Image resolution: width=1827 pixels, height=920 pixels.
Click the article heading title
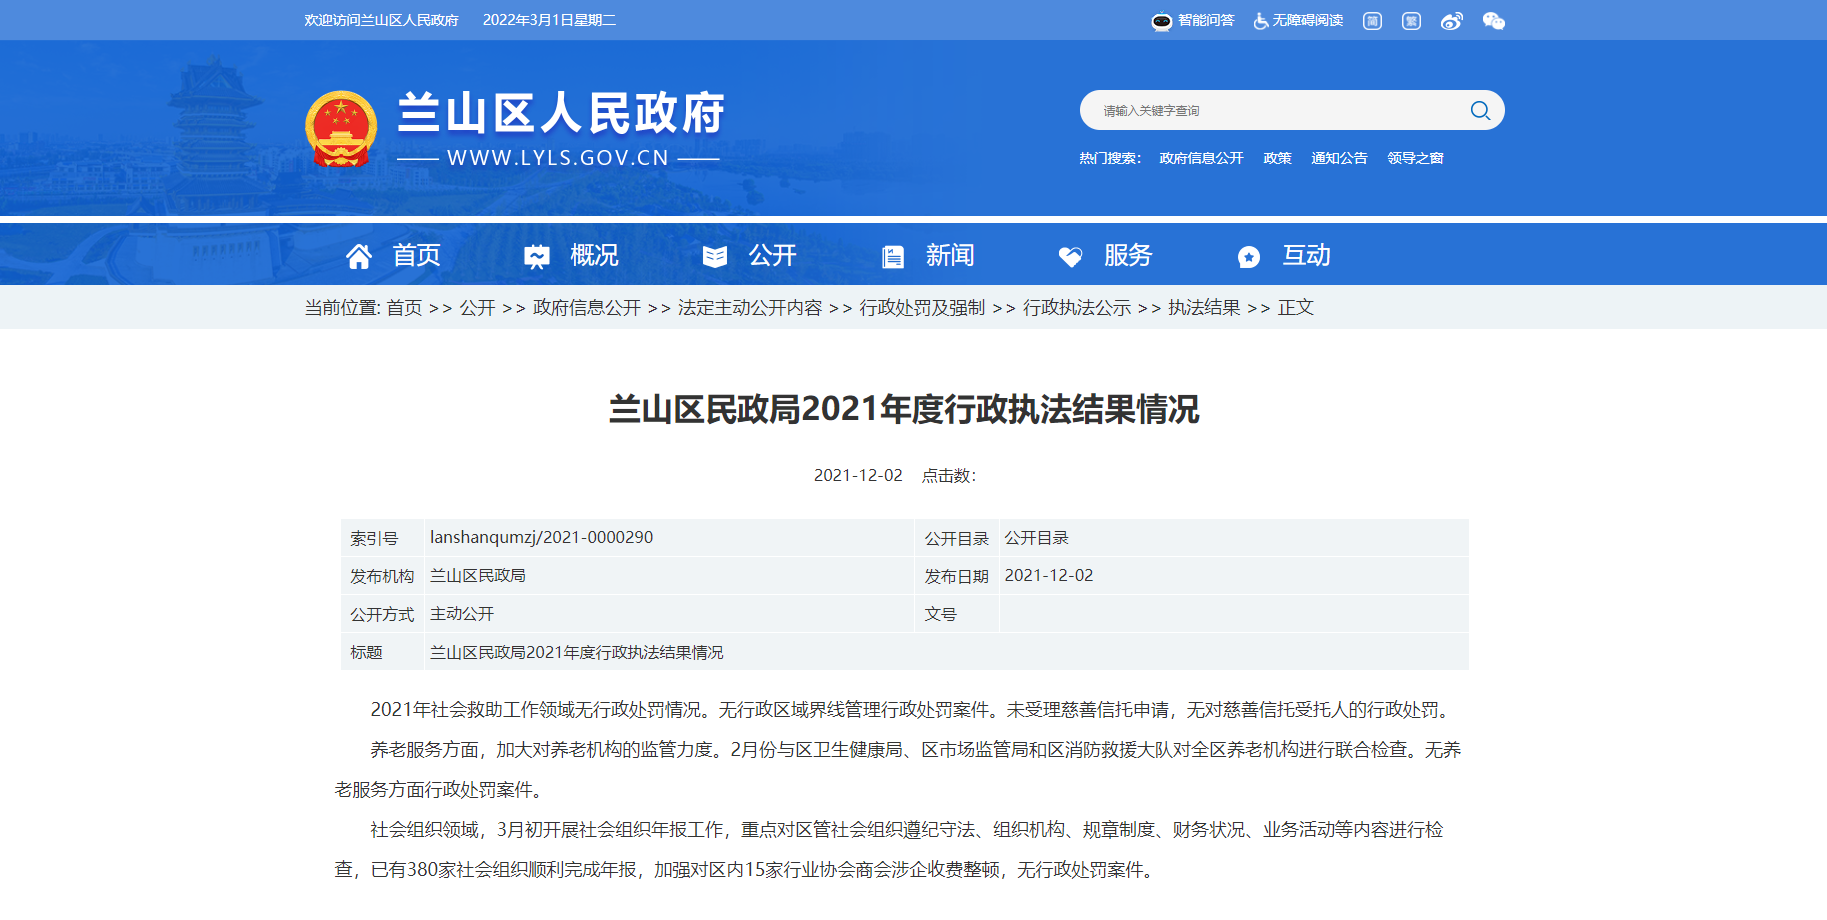pyautogui.click(x=904, y=409)
